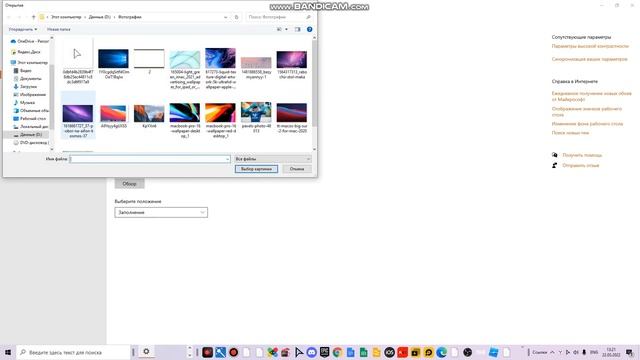
Task: Open Microsoft Edge from the taskbar
Action: [x=441, y=352]
